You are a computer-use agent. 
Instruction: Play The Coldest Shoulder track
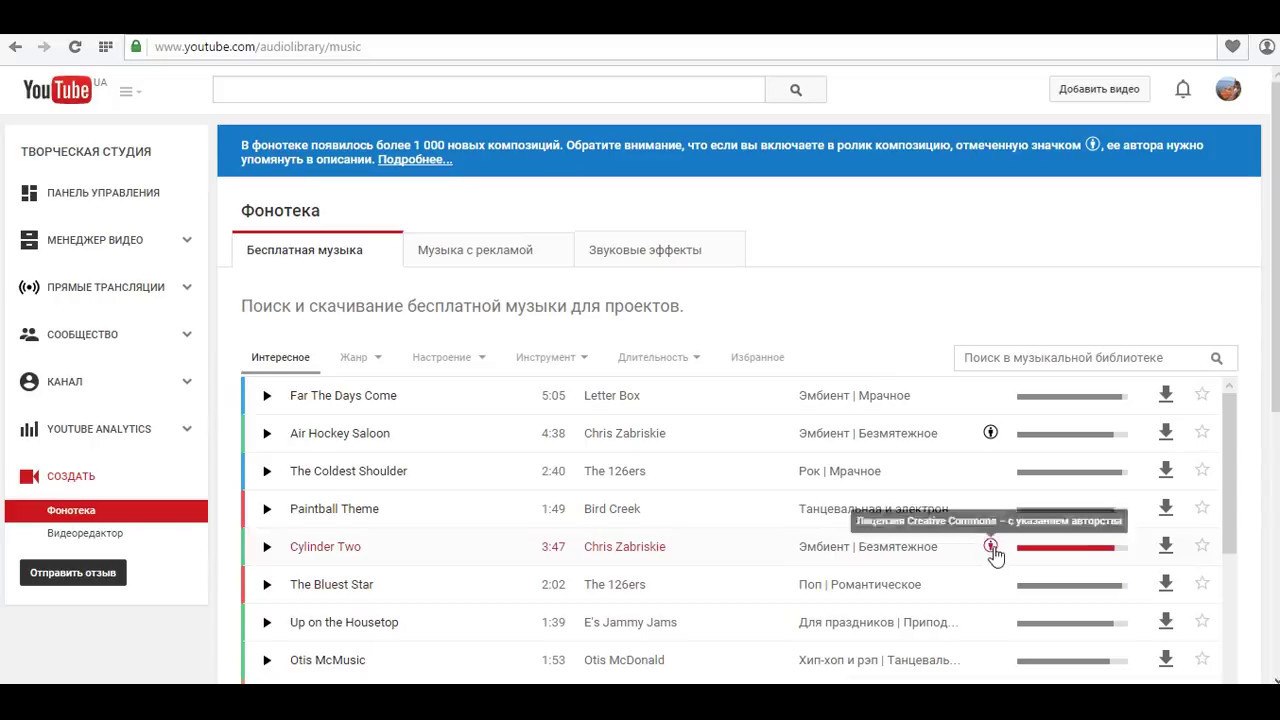click(x=267, y=472)
